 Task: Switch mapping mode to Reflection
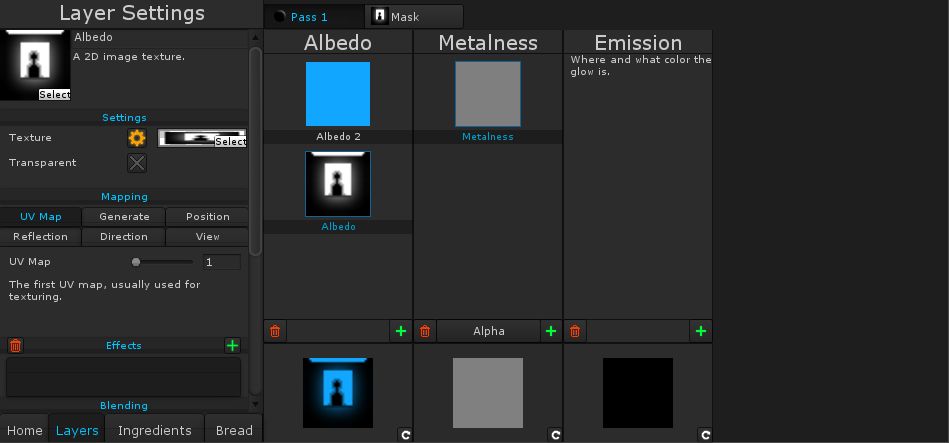point(41,237)
